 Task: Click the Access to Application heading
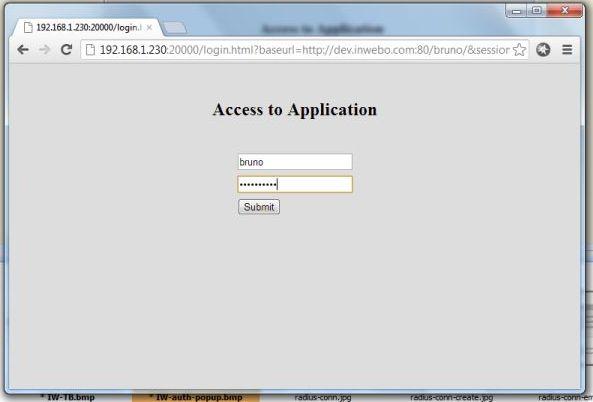pos(295,110)
